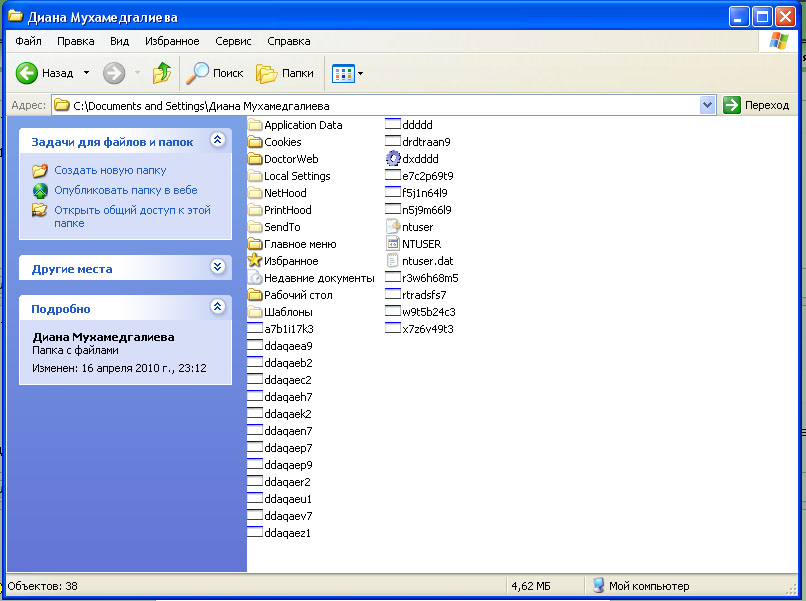This screenshot has height=601, width=806.
Task: Open the Сервис menu
Action: (x=233, y=41)
